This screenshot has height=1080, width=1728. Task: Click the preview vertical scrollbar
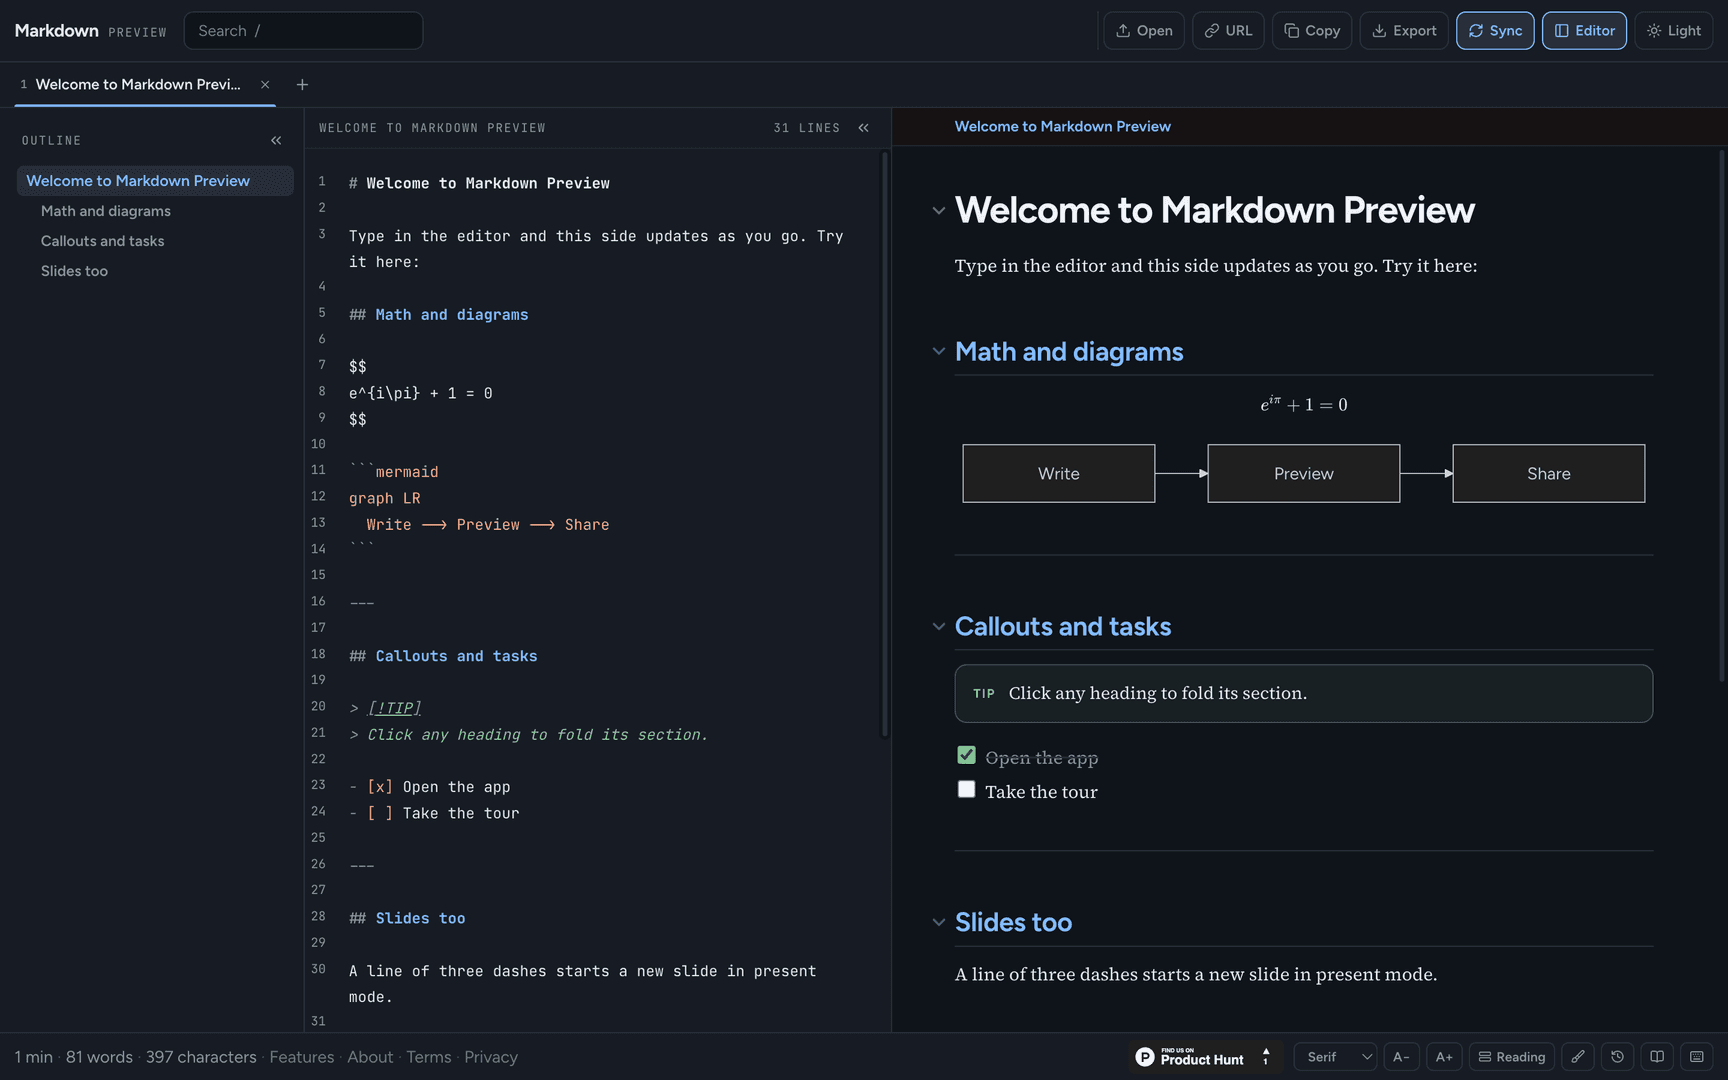click(x=1722, y=416)
